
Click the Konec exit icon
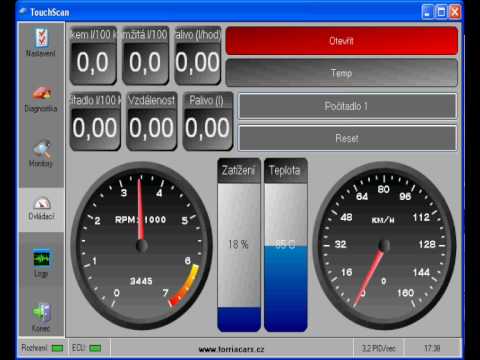41,312
